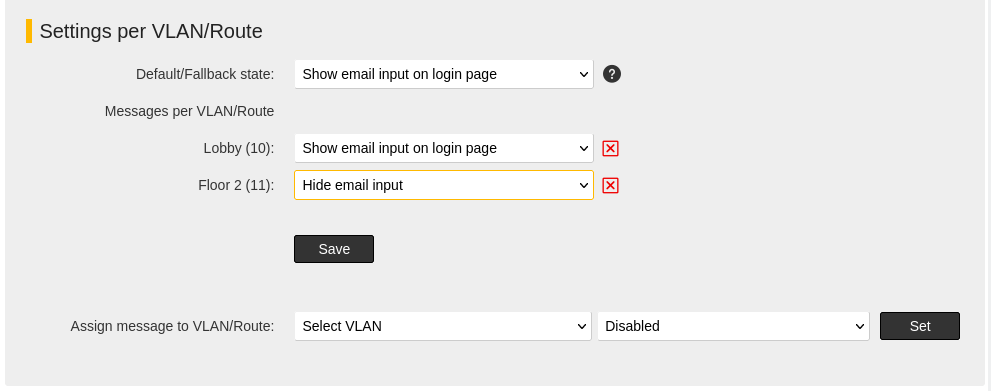Click the Floor 2 (11) label
The width and height of the screenshot is (991, 391).
236,186
